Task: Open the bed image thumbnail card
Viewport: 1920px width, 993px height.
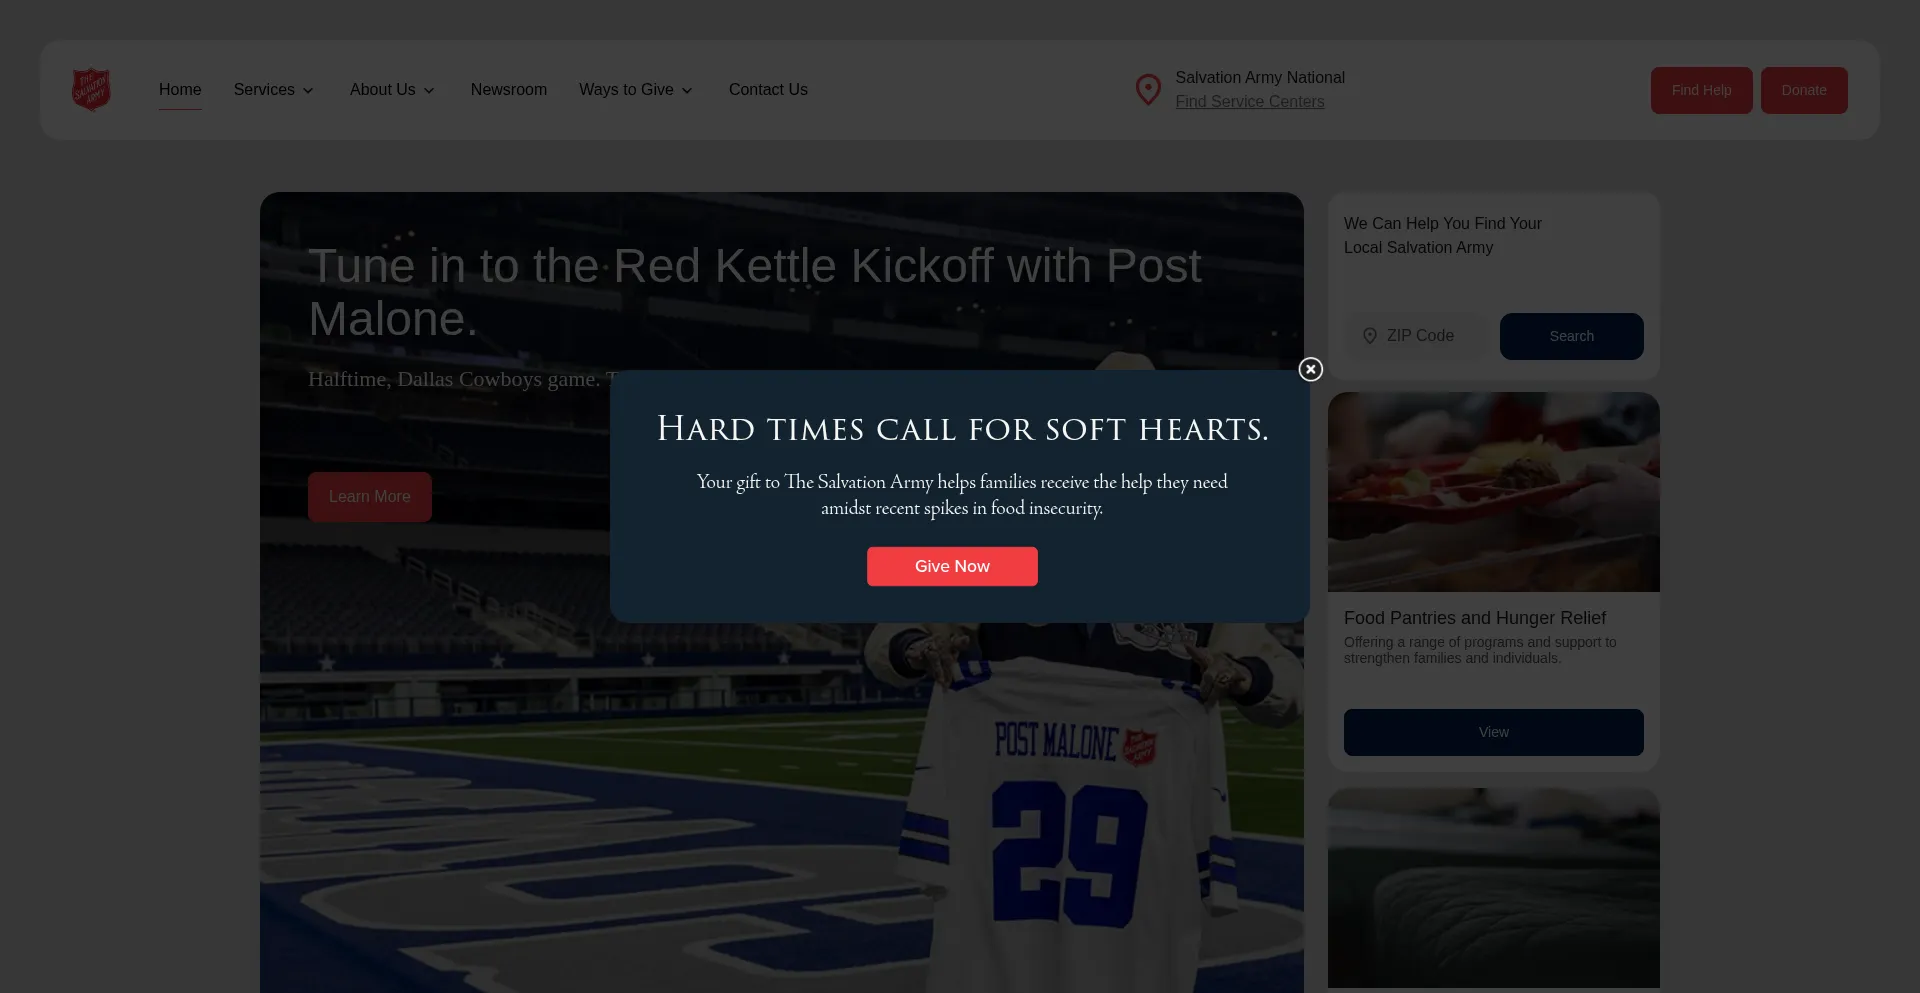Action: pos(1493,888)
